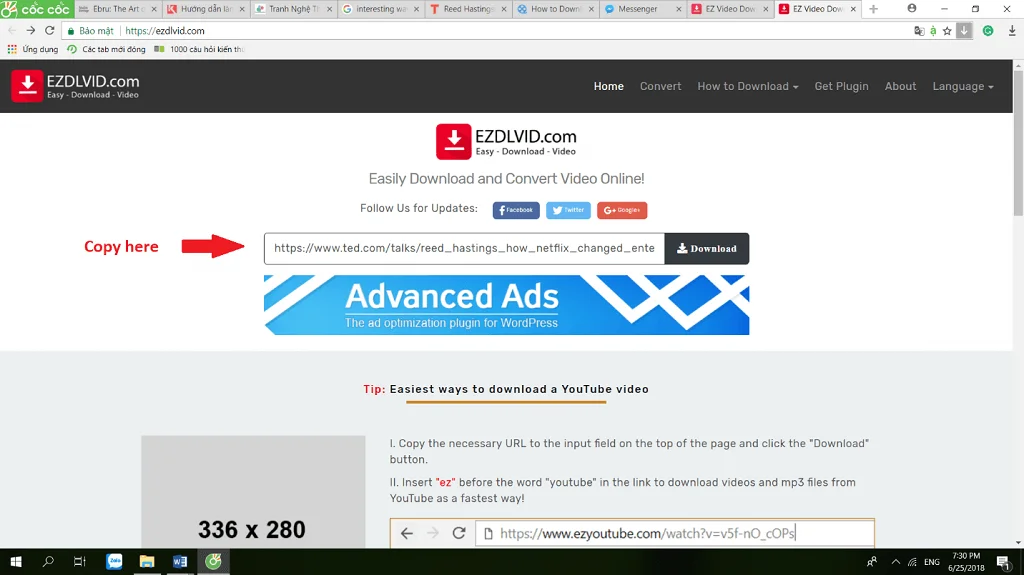Click the browser address bar URL
The image size is (1024, 575).
pos(165,31)
